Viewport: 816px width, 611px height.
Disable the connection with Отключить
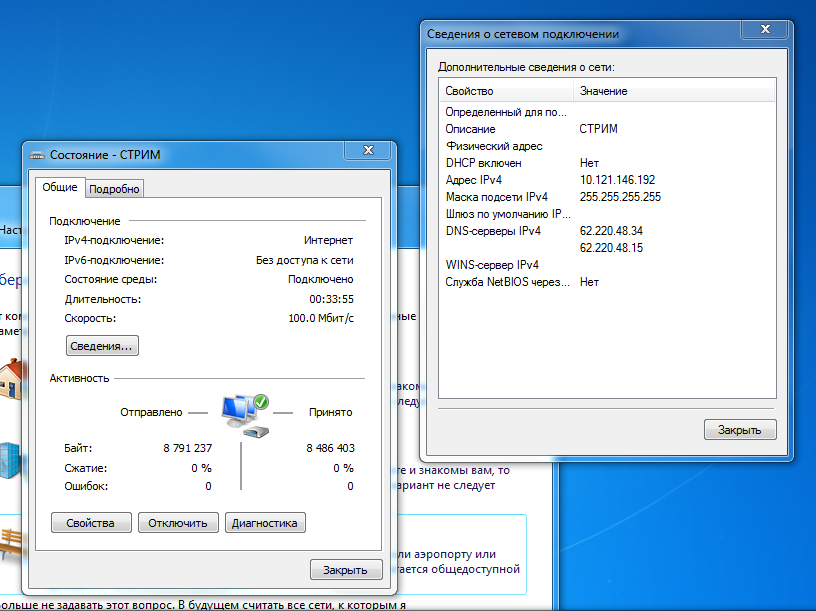[x=178, y=523]
